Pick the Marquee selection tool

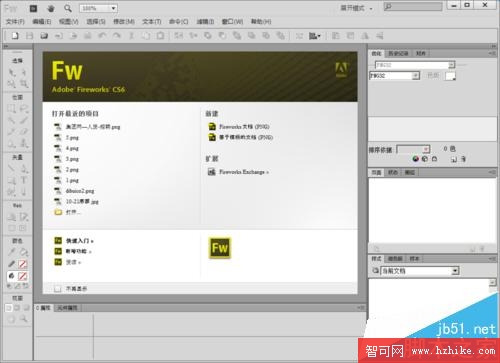pos(12,108)
